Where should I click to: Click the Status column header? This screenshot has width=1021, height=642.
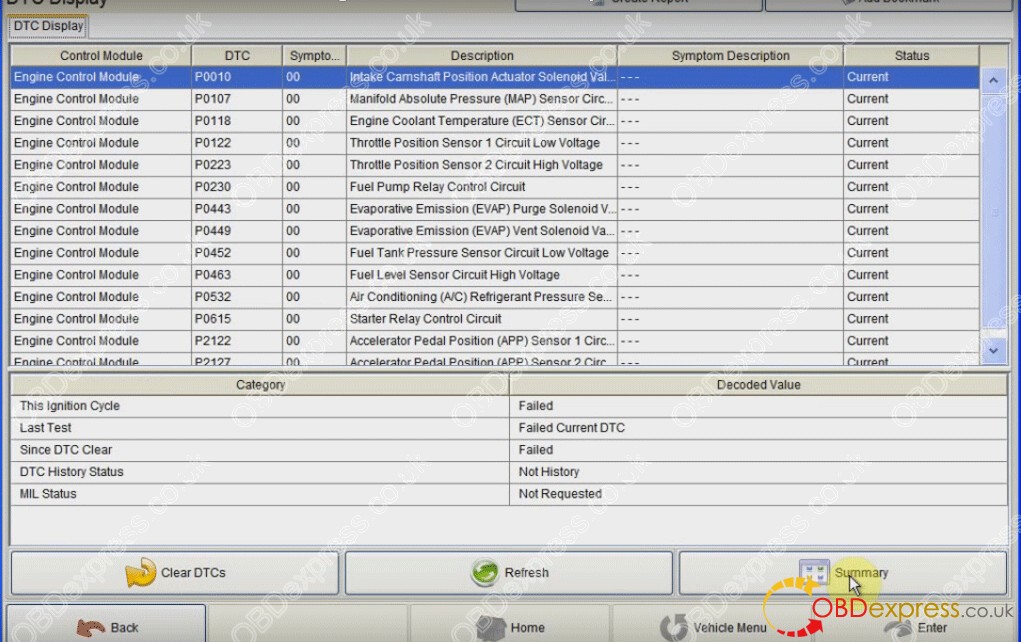[x=911, y=55]
